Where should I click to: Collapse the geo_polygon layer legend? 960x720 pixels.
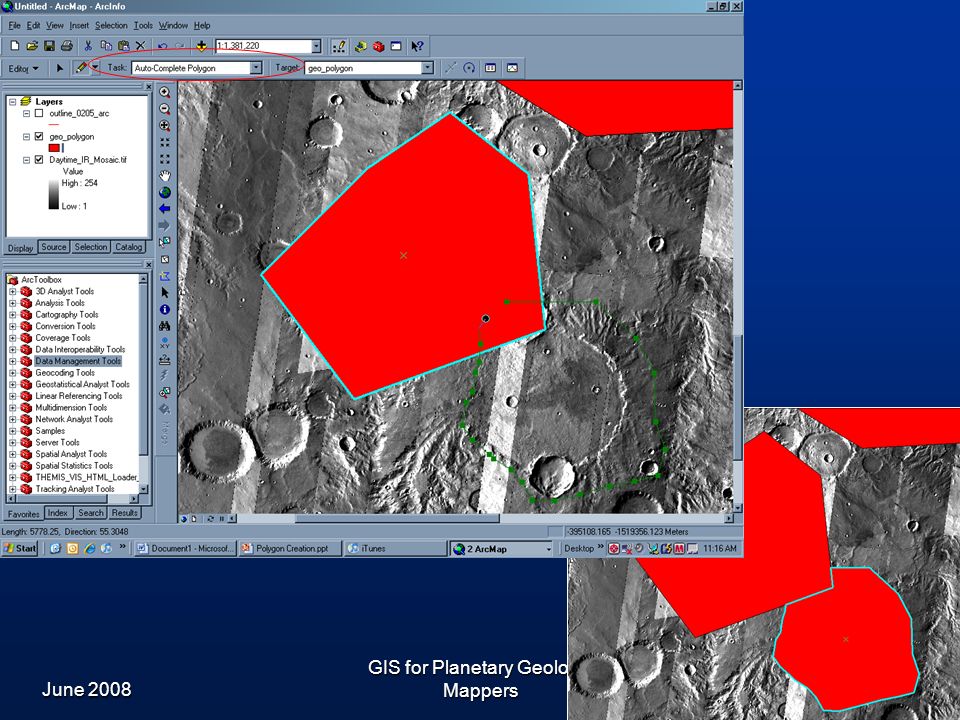(x=26, y=137)
